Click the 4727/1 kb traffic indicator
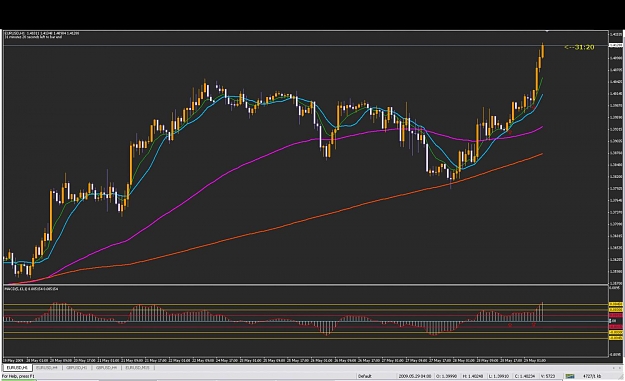 (592, 376)
